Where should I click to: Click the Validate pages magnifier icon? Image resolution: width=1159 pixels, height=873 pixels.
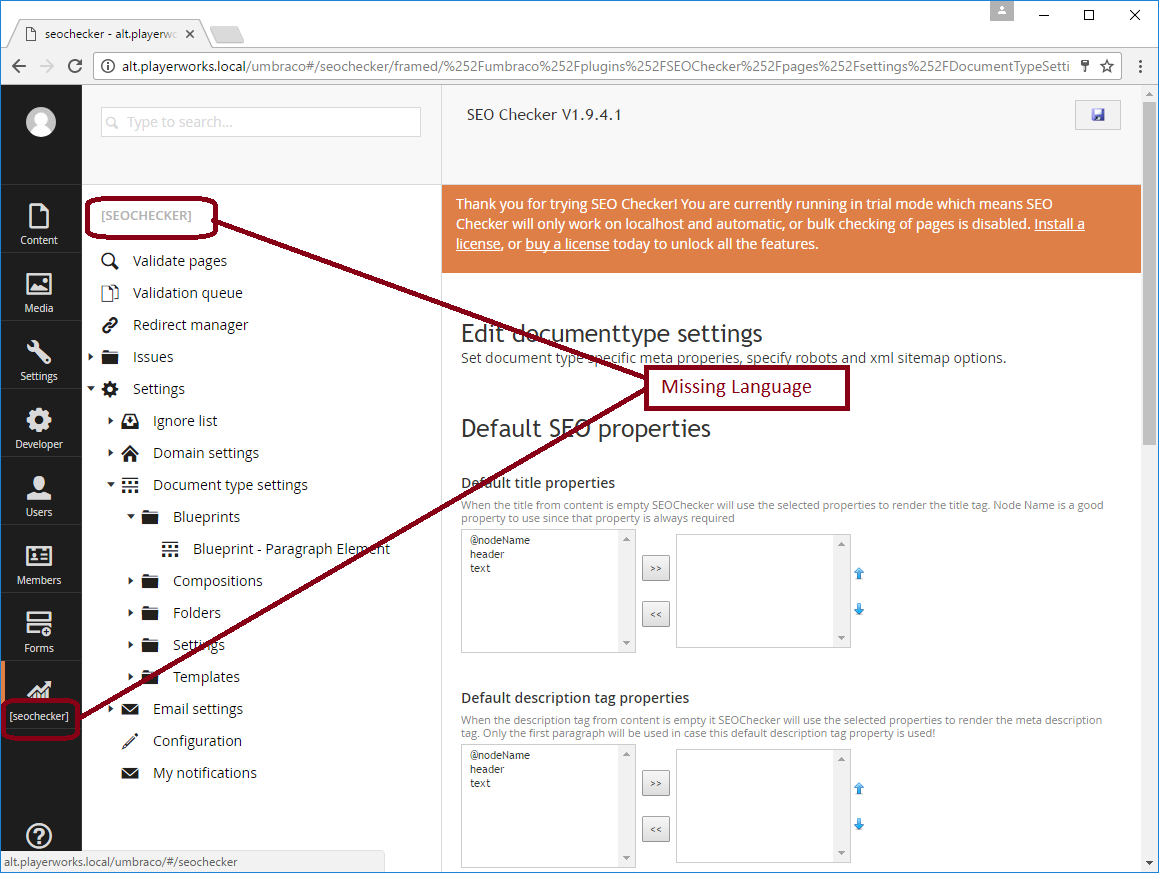pyautogui.click(x=109, y=261)
